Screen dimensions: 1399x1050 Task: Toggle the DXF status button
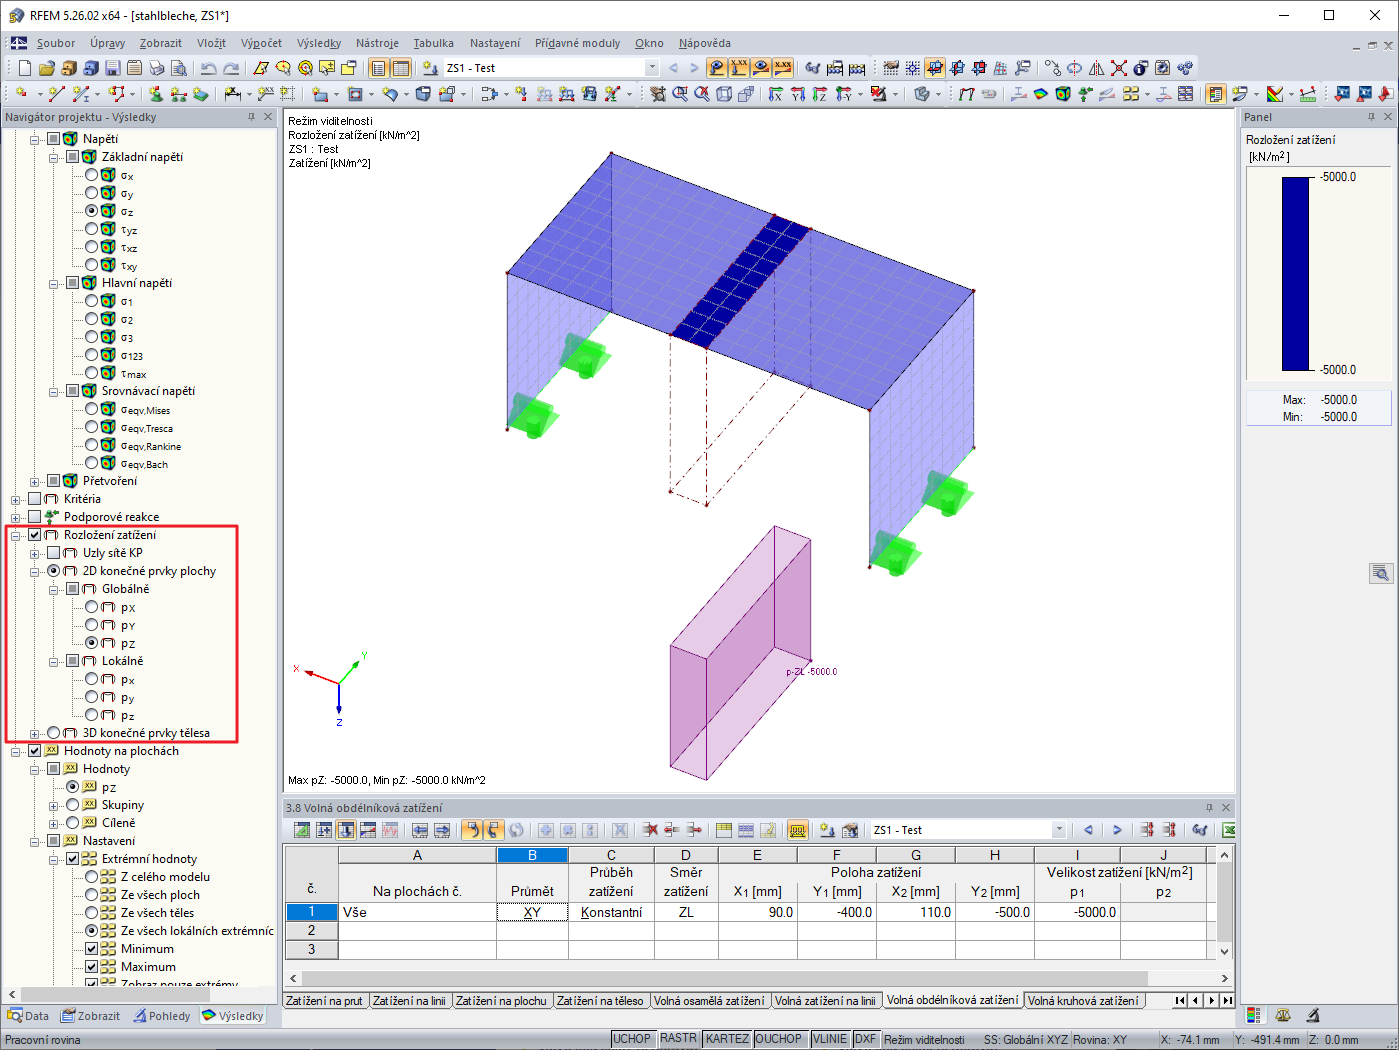click(x=866, y=1039)
